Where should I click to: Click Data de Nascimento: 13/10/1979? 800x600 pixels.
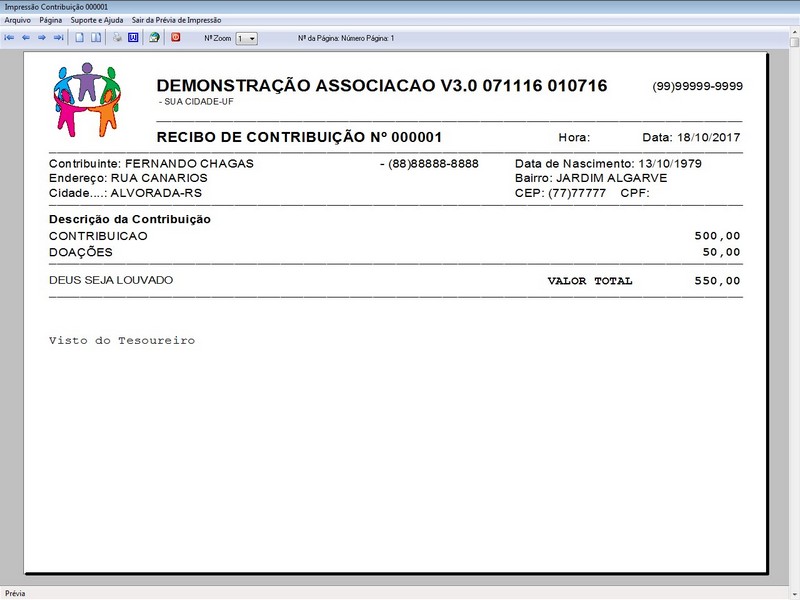(x=608, y=164)
